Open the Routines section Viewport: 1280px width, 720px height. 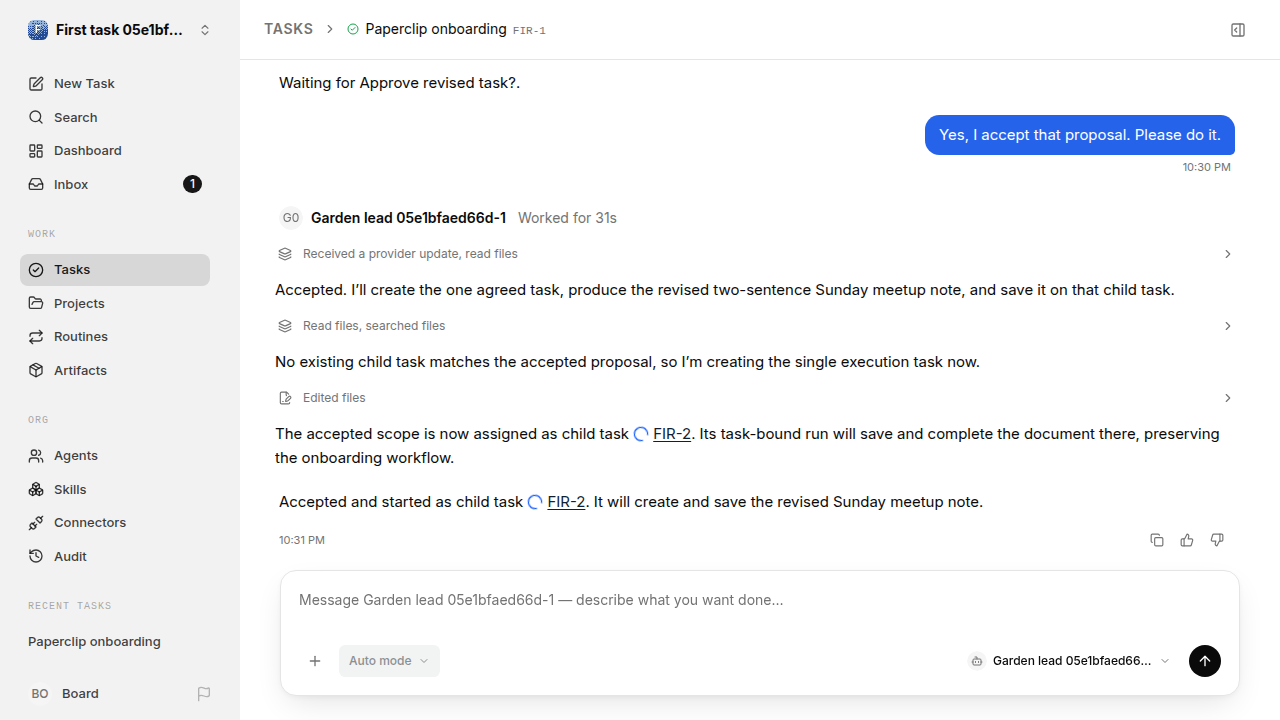pos(115,337)
